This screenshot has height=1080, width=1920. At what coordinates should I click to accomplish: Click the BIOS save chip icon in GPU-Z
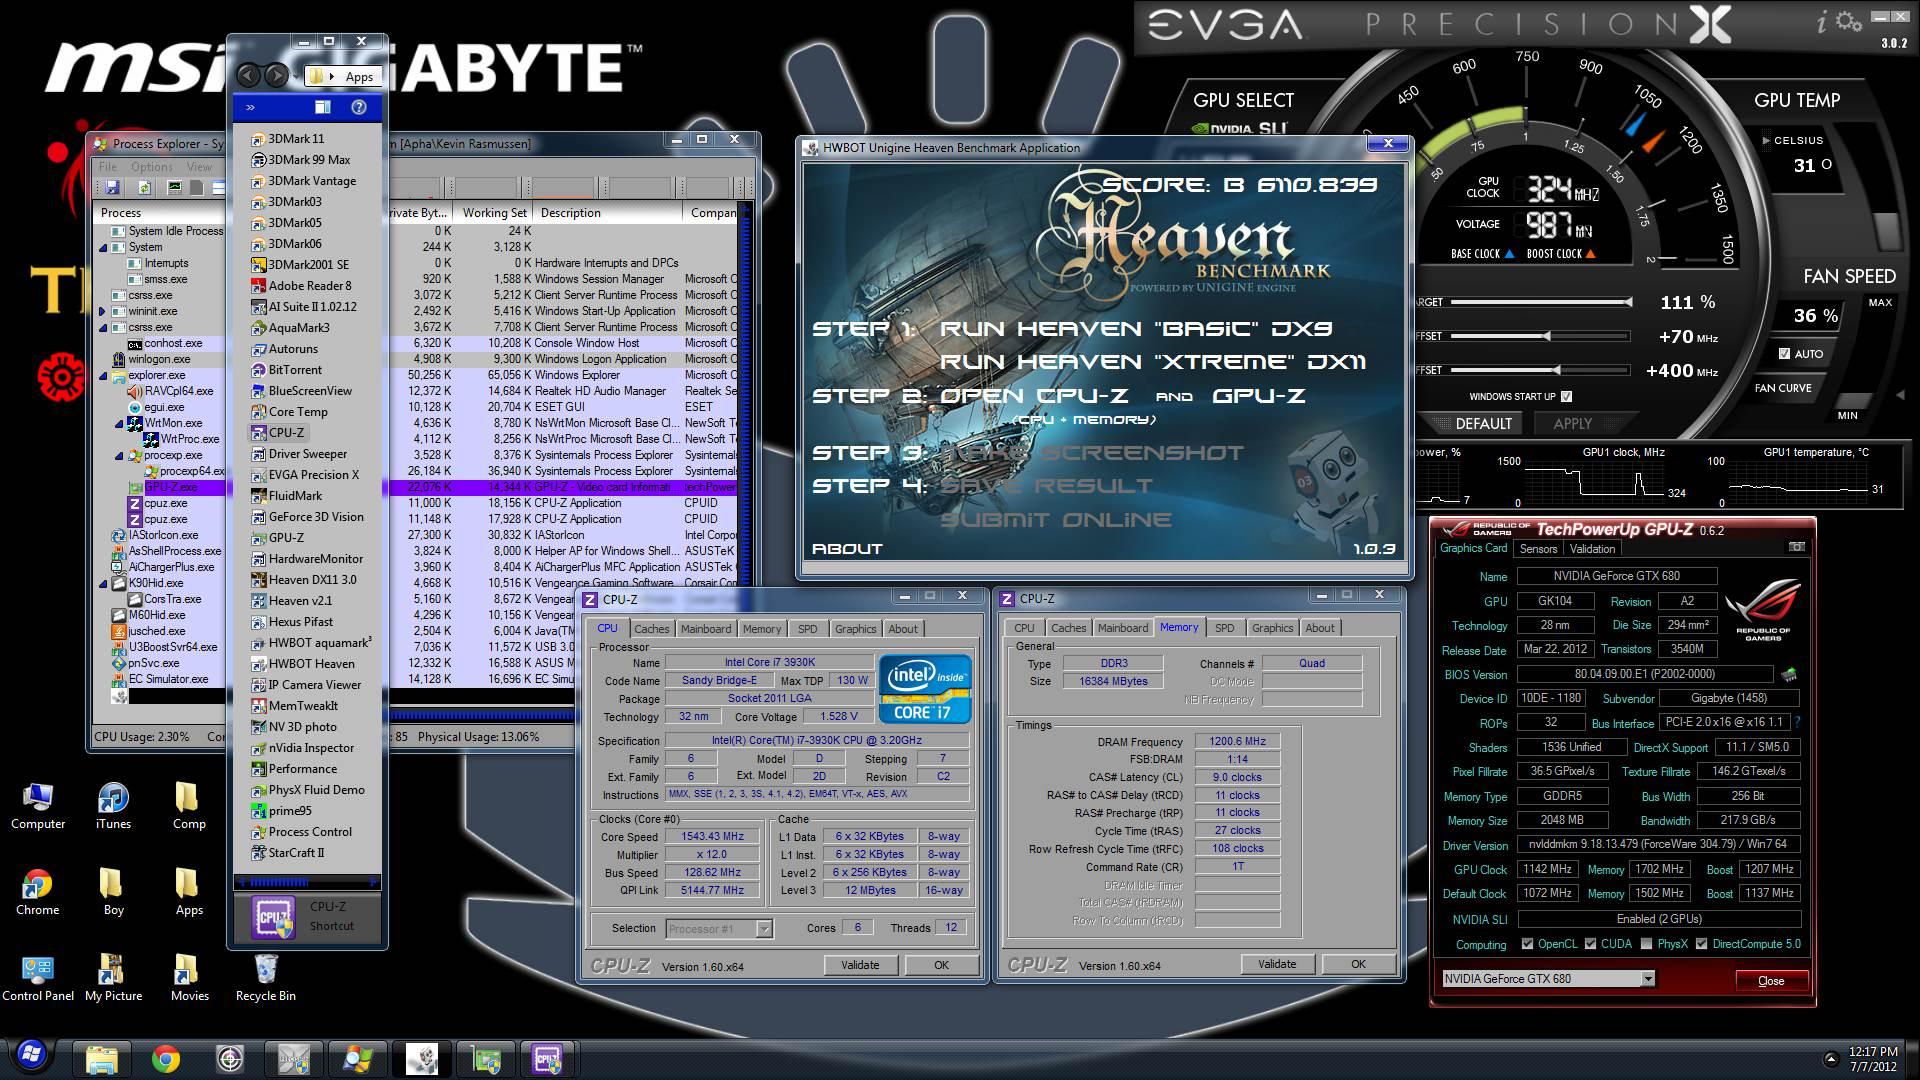(x=1789, y=674)
